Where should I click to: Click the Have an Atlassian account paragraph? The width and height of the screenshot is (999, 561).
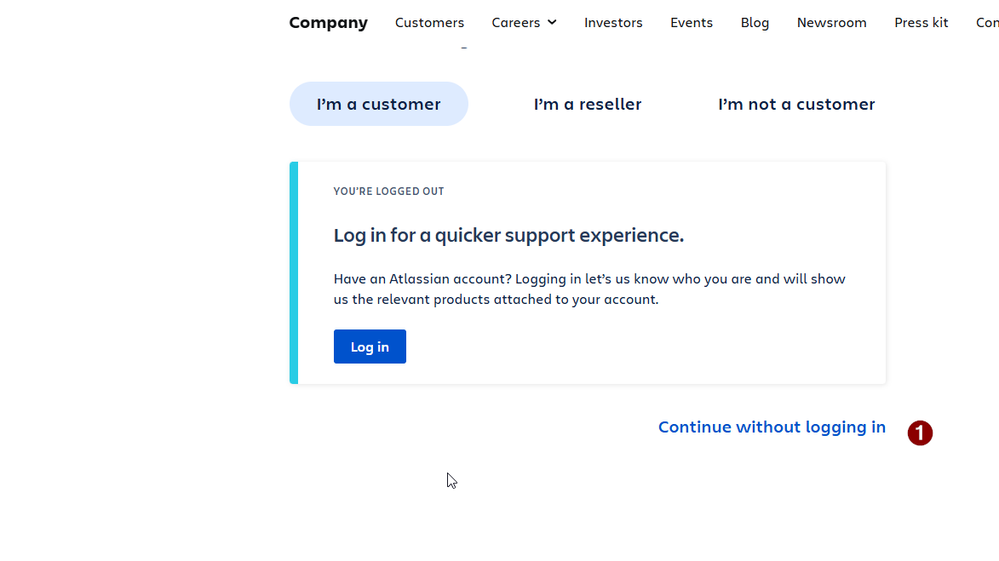(589, 289)
